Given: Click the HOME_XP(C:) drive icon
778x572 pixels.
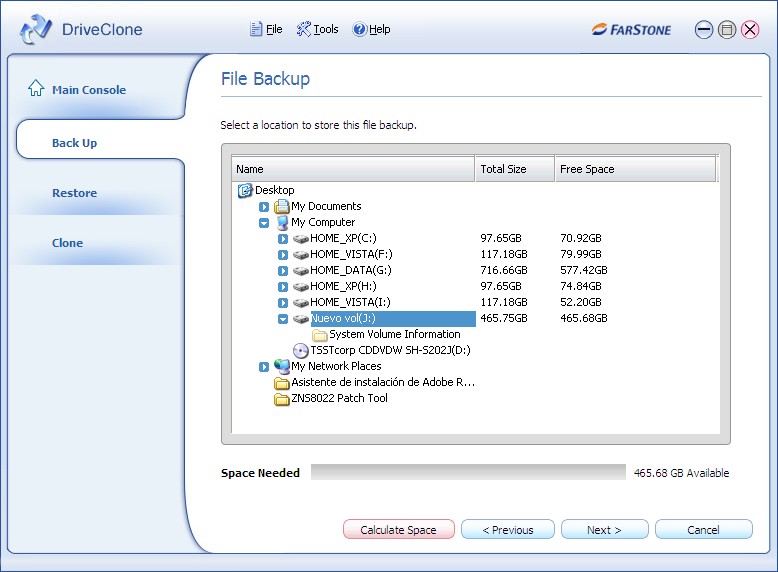Looking at the screenshot, I should (300, 239).
